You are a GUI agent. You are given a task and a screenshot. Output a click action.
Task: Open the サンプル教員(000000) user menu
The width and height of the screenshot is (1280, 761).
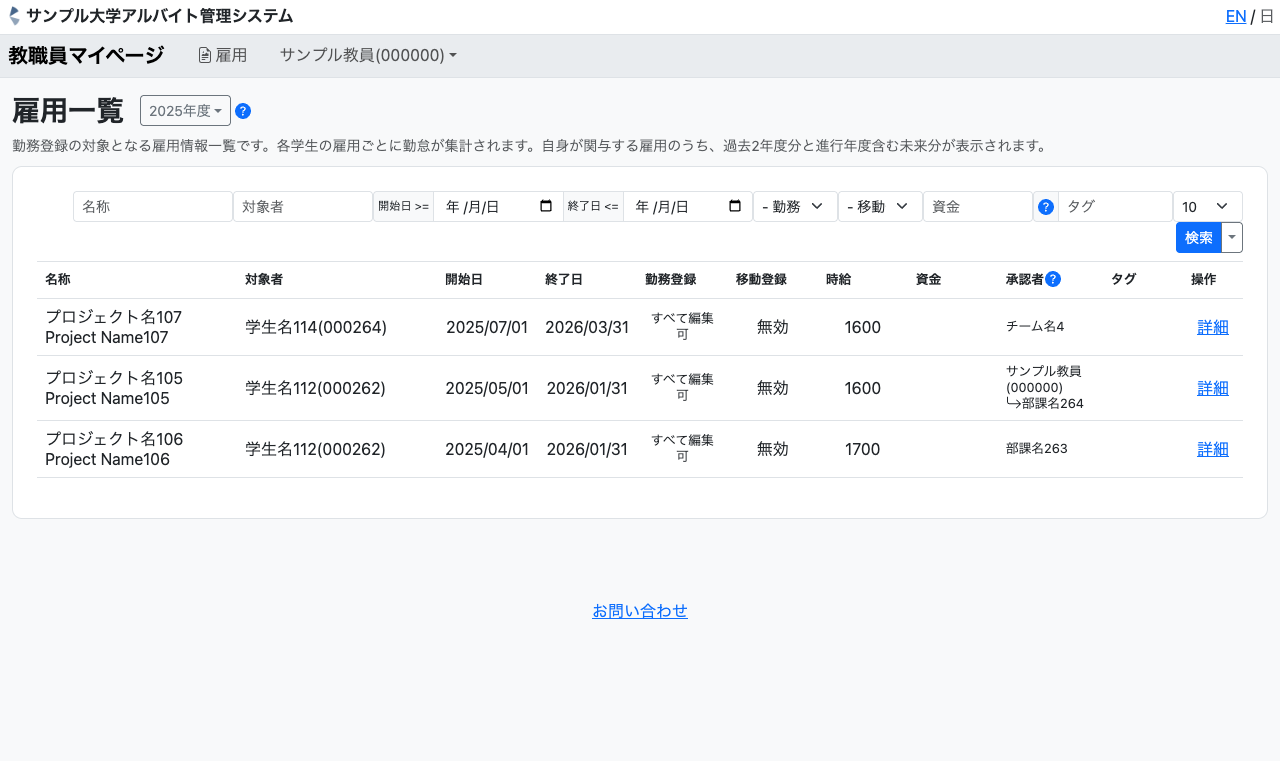[x=368, y=56]
